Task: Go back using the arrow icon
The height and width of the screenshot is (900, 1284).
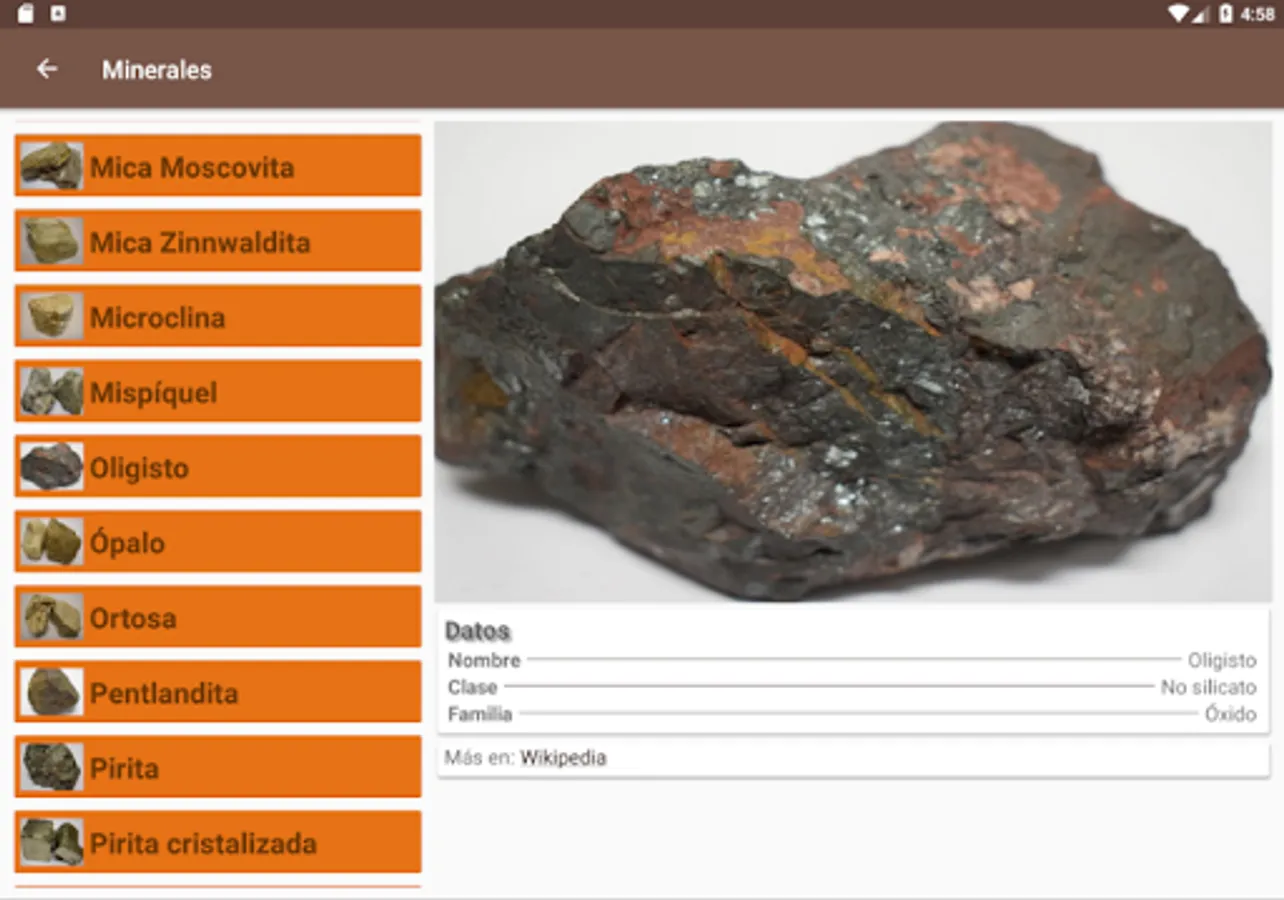Action: (47, 69)
